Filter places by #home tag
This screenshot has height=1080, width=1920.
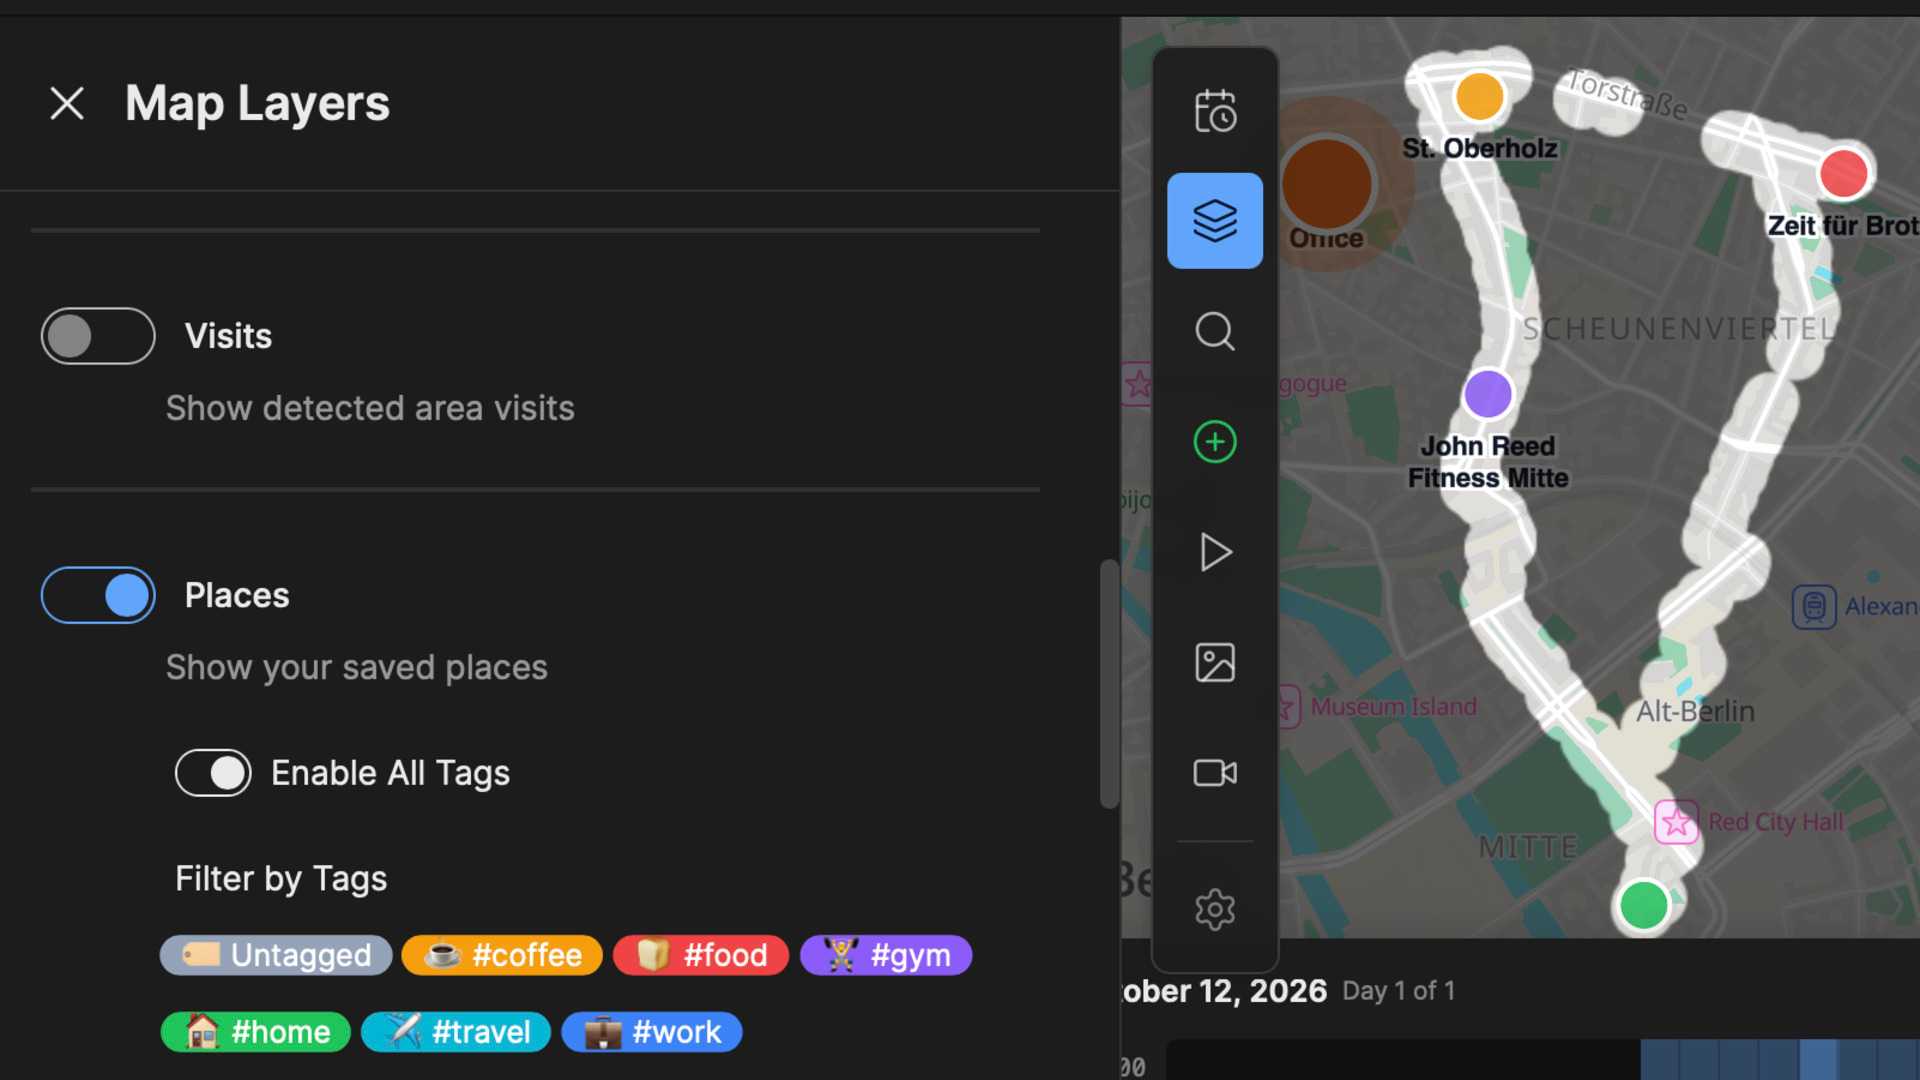coord(256,1032)
